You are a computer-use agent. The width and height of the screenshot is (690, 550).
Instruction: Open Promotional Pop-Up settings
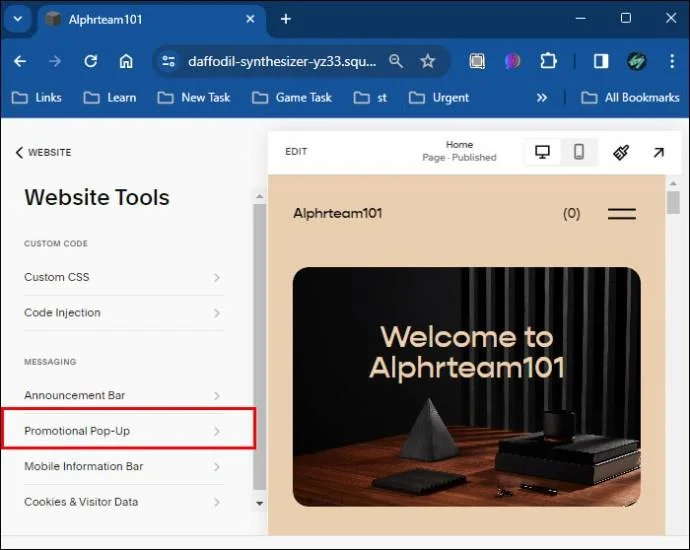[124, 431]
